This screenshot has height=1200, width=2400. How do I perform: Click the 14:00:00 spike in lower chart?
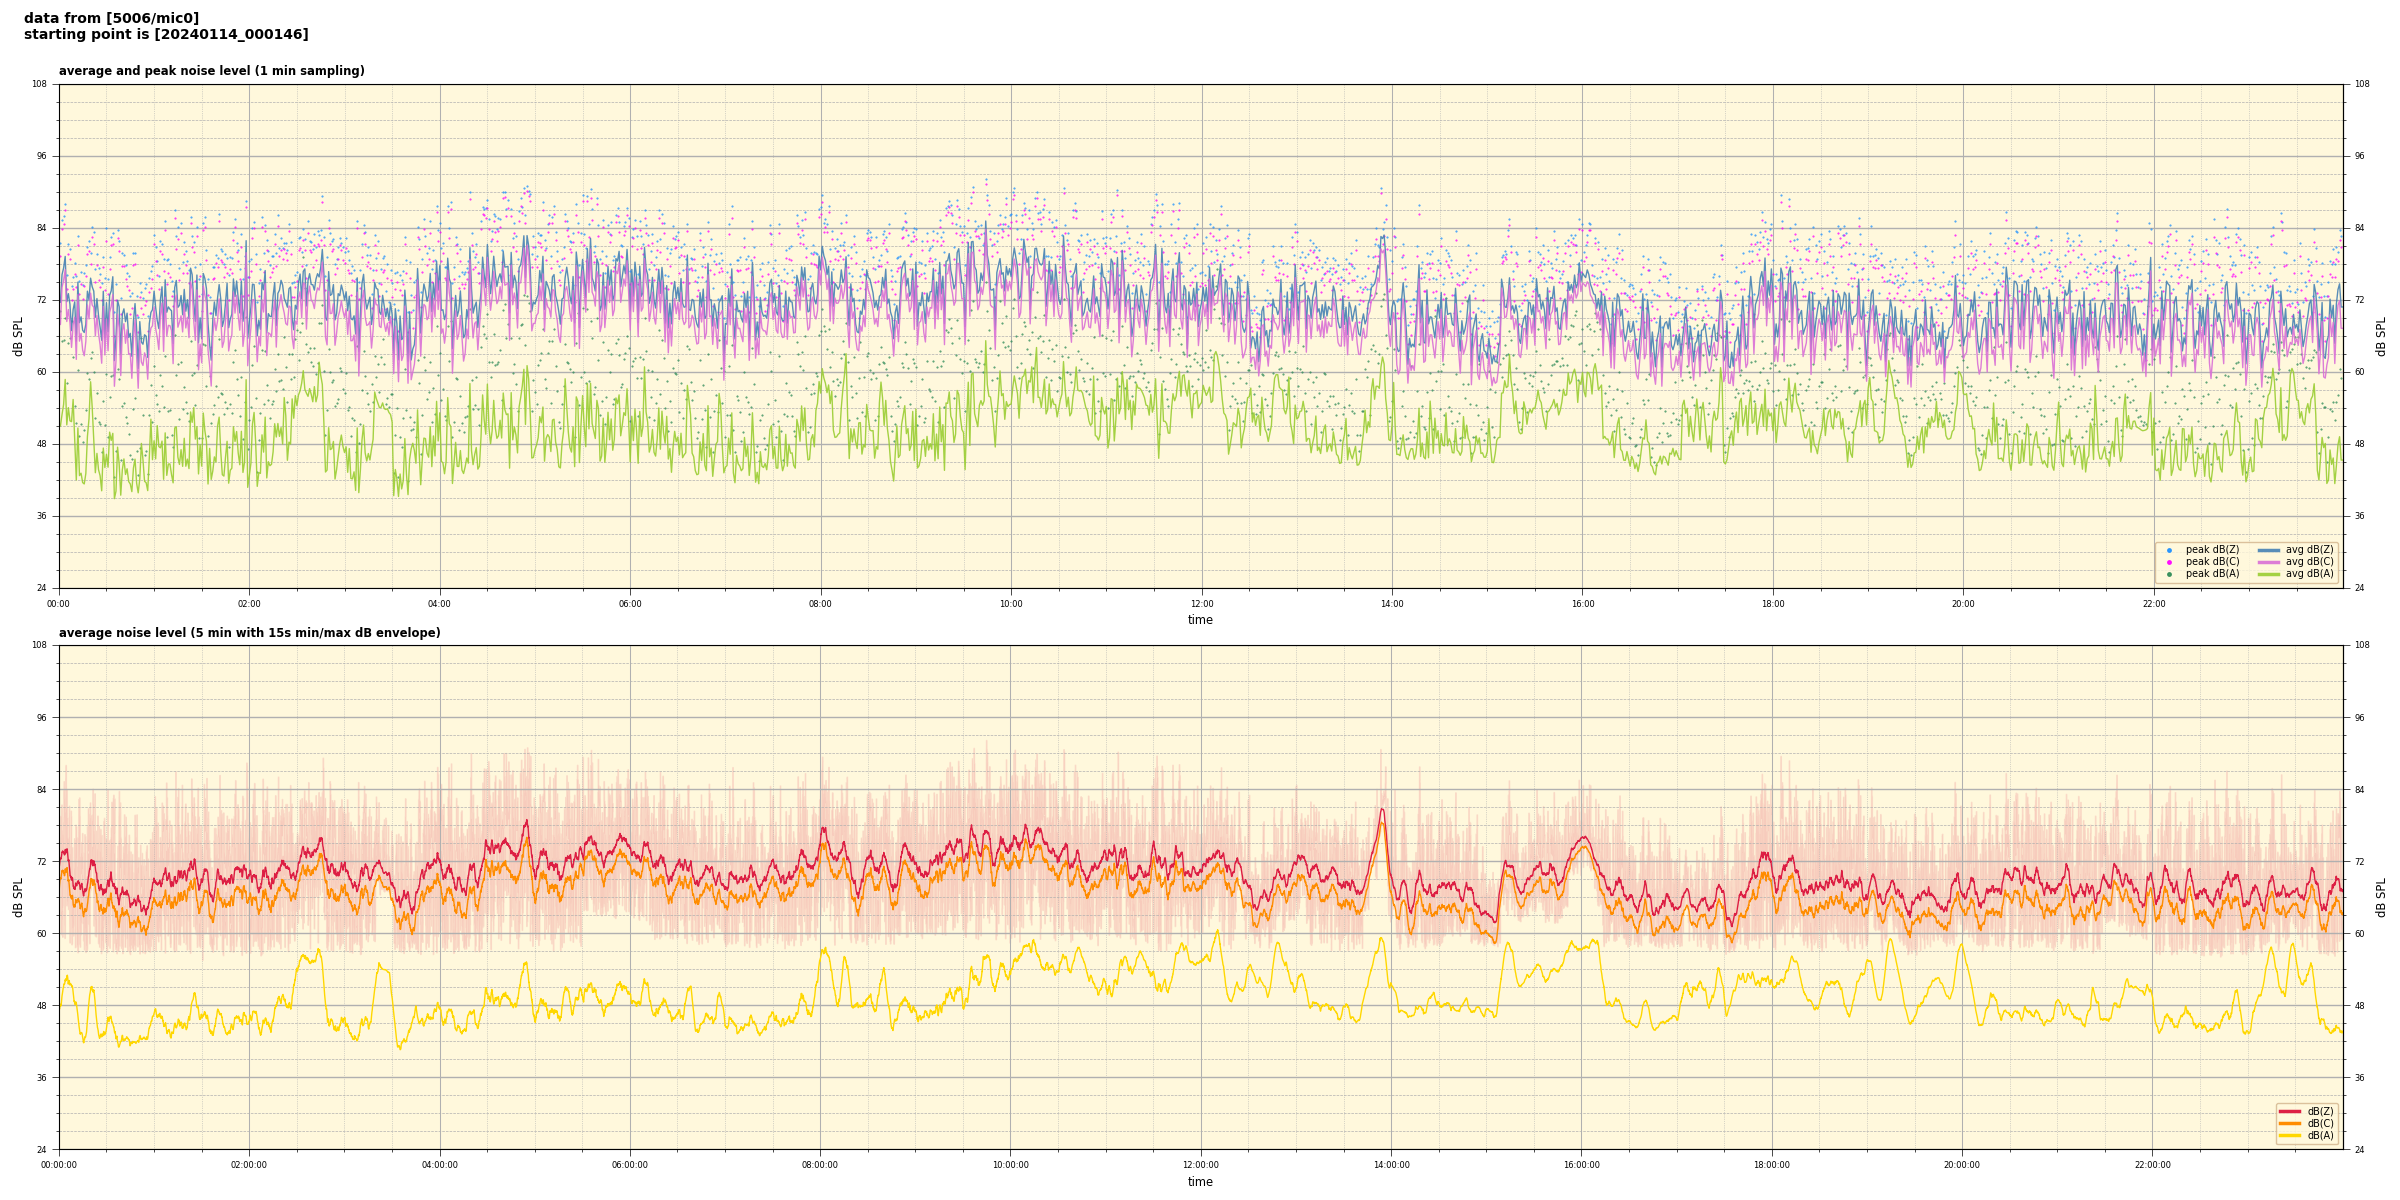1382,812
